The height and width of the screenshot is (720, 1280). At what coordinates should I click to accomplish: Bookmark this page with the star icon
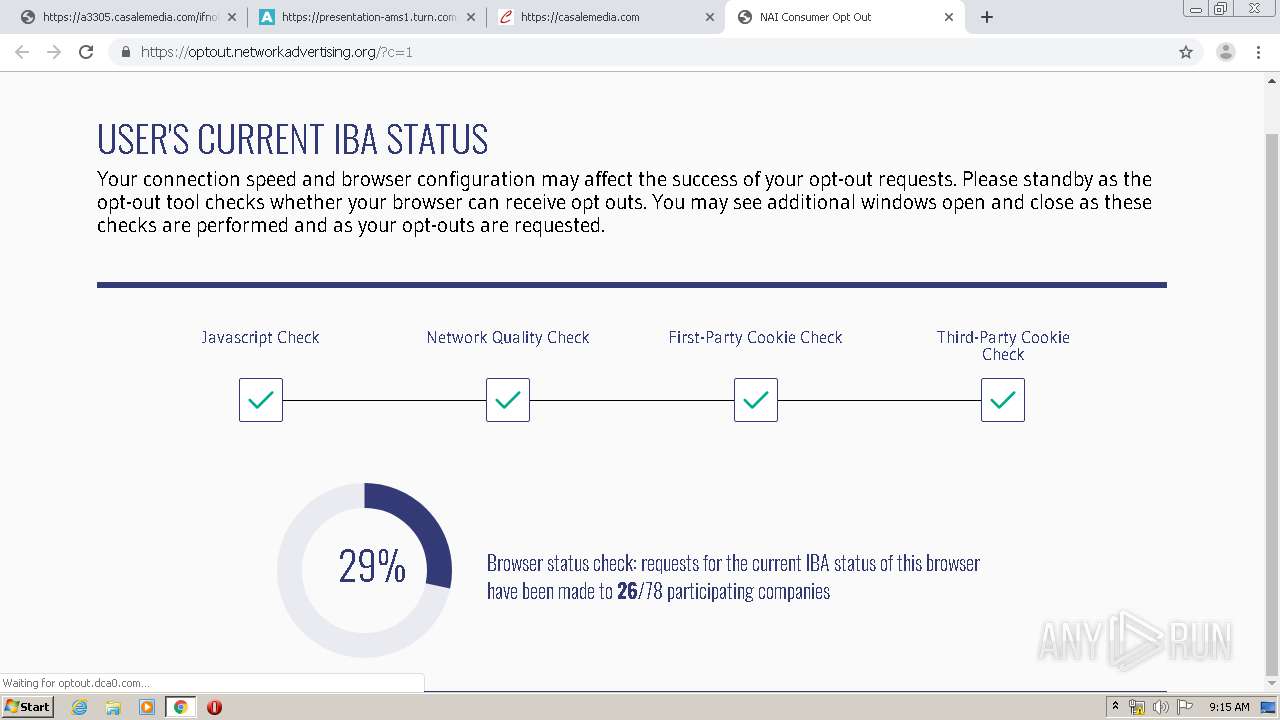[1186, 52]
